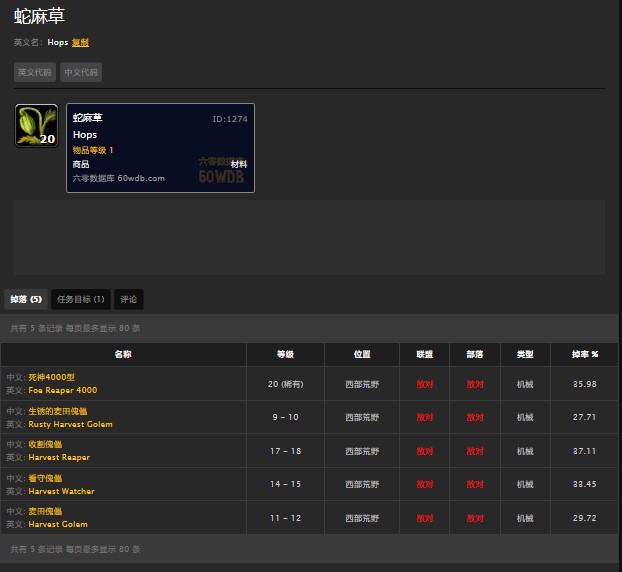
Task: Open the Foe Reaper 4000 link
Action: click(x=62, y=390)
